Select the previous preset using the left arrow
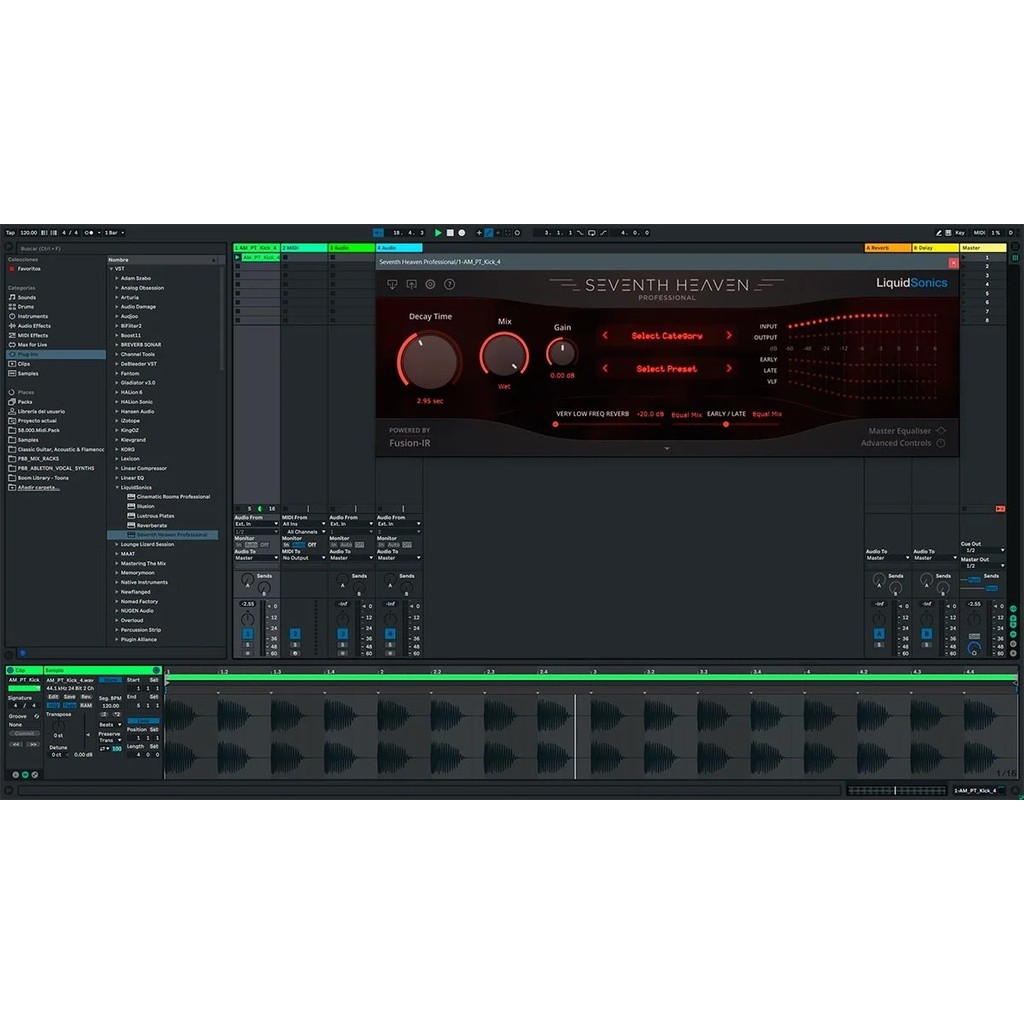The image size is (1024, 1024). [605, 368]
